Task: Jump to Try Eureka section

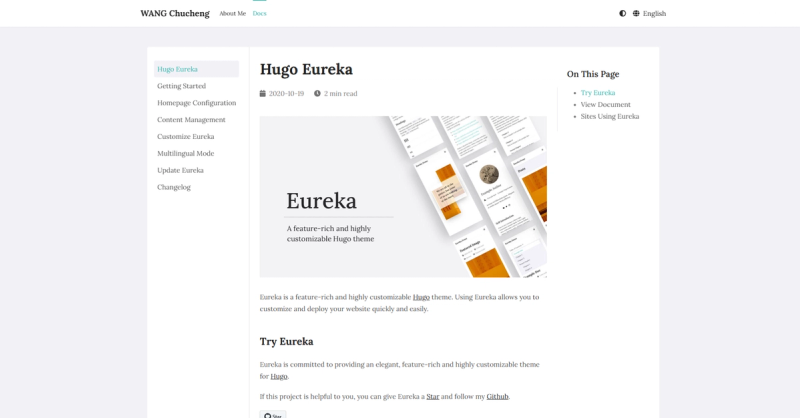Action: 598,92
